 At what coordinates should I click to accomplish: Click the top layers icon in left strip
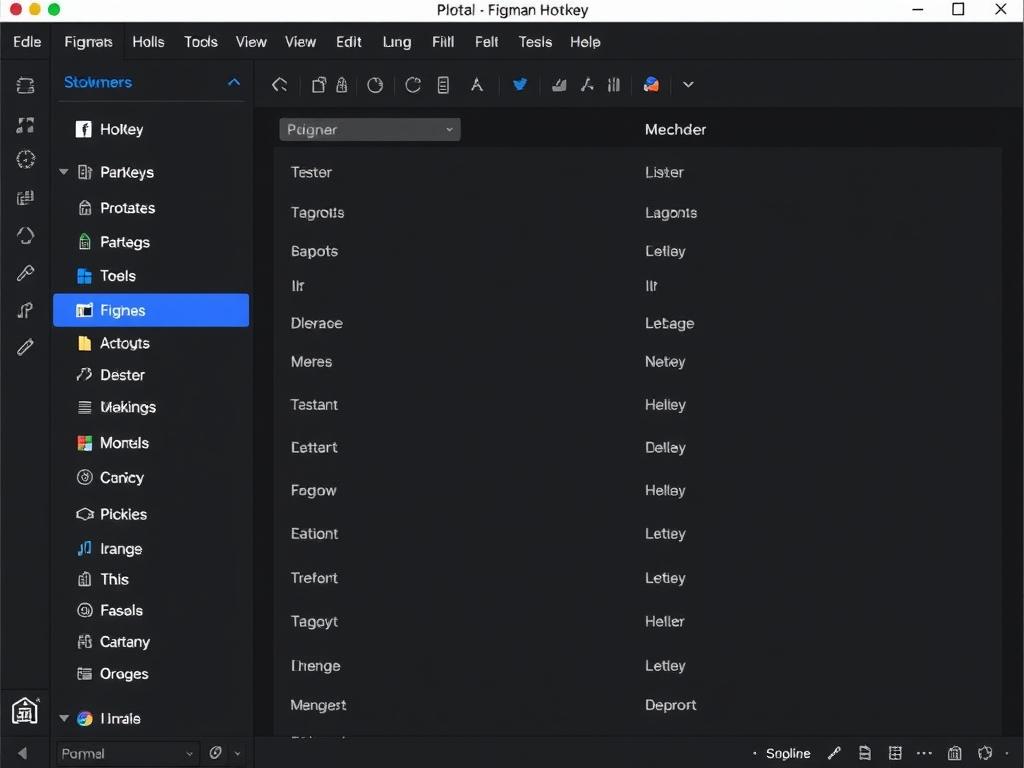tap(25, 86)
